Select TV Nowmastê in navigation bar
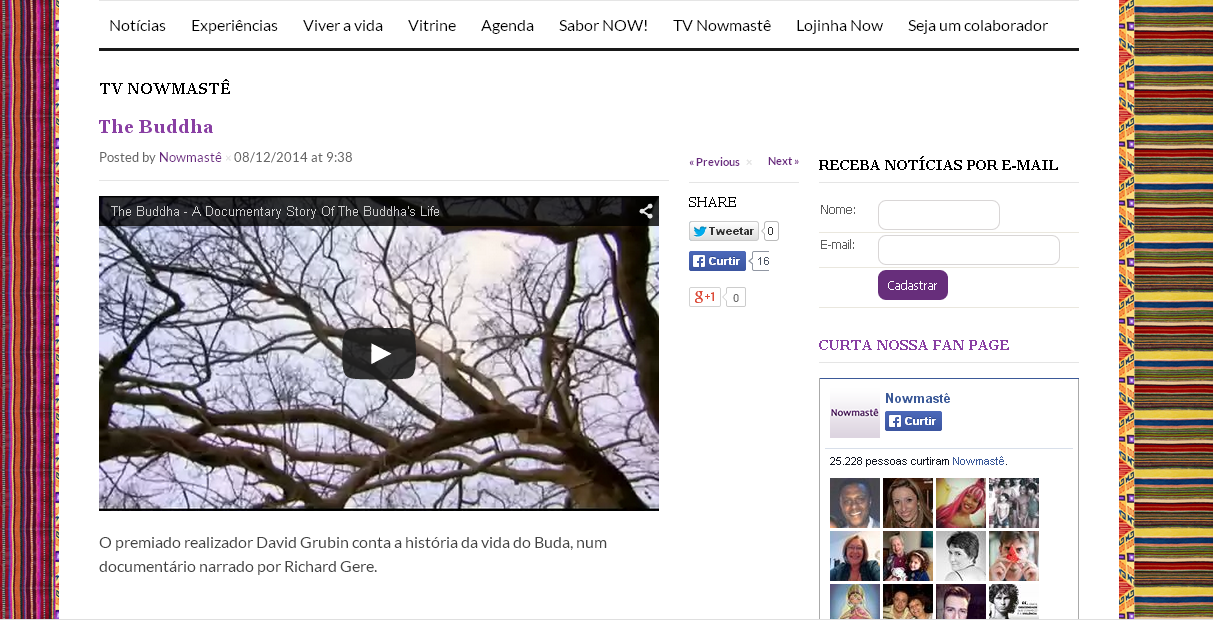 click(722, 25)
